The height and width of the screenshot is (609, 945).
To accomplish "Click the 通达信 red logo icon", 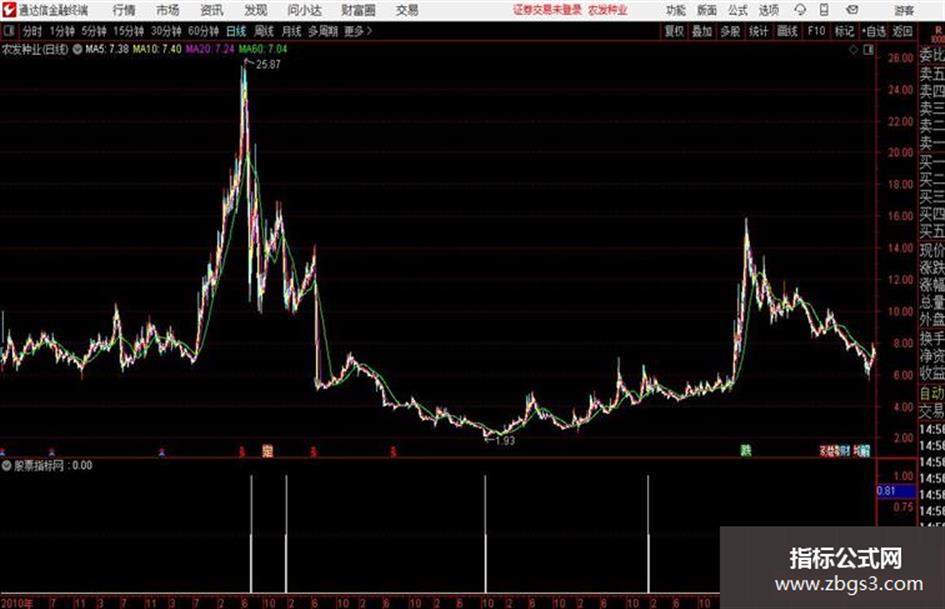I will point(9,10).
